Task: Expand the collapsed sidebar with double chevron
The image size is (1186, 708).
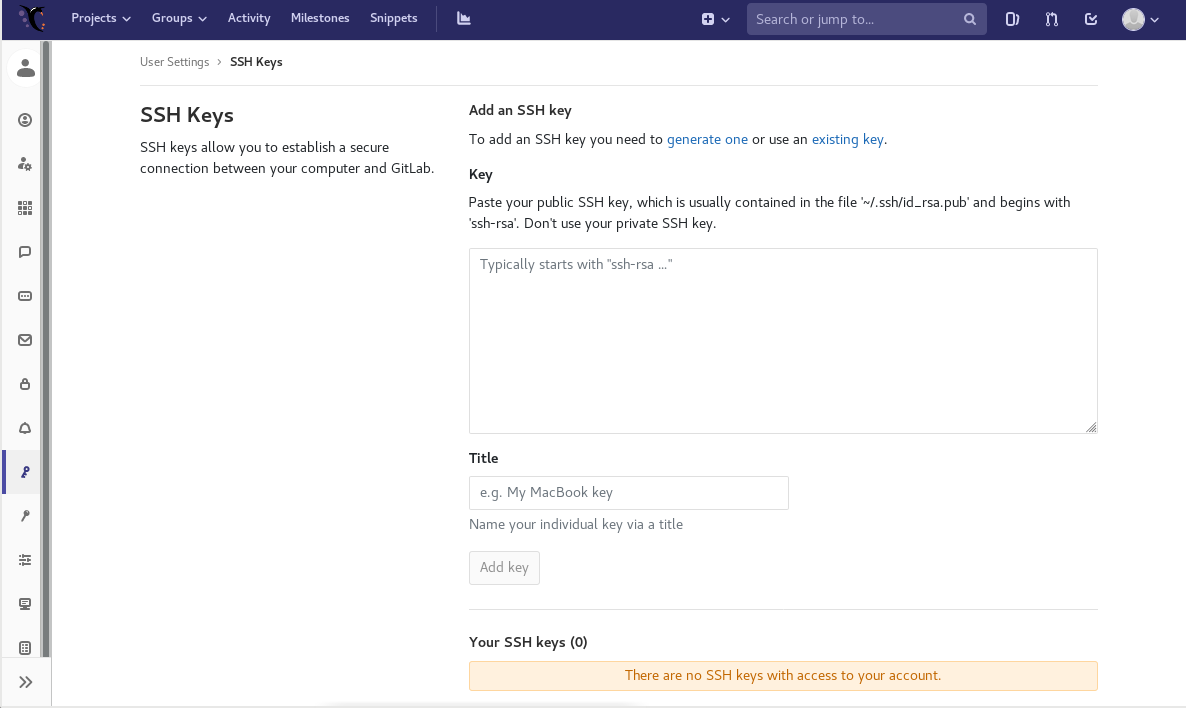Action: point(26,682)
